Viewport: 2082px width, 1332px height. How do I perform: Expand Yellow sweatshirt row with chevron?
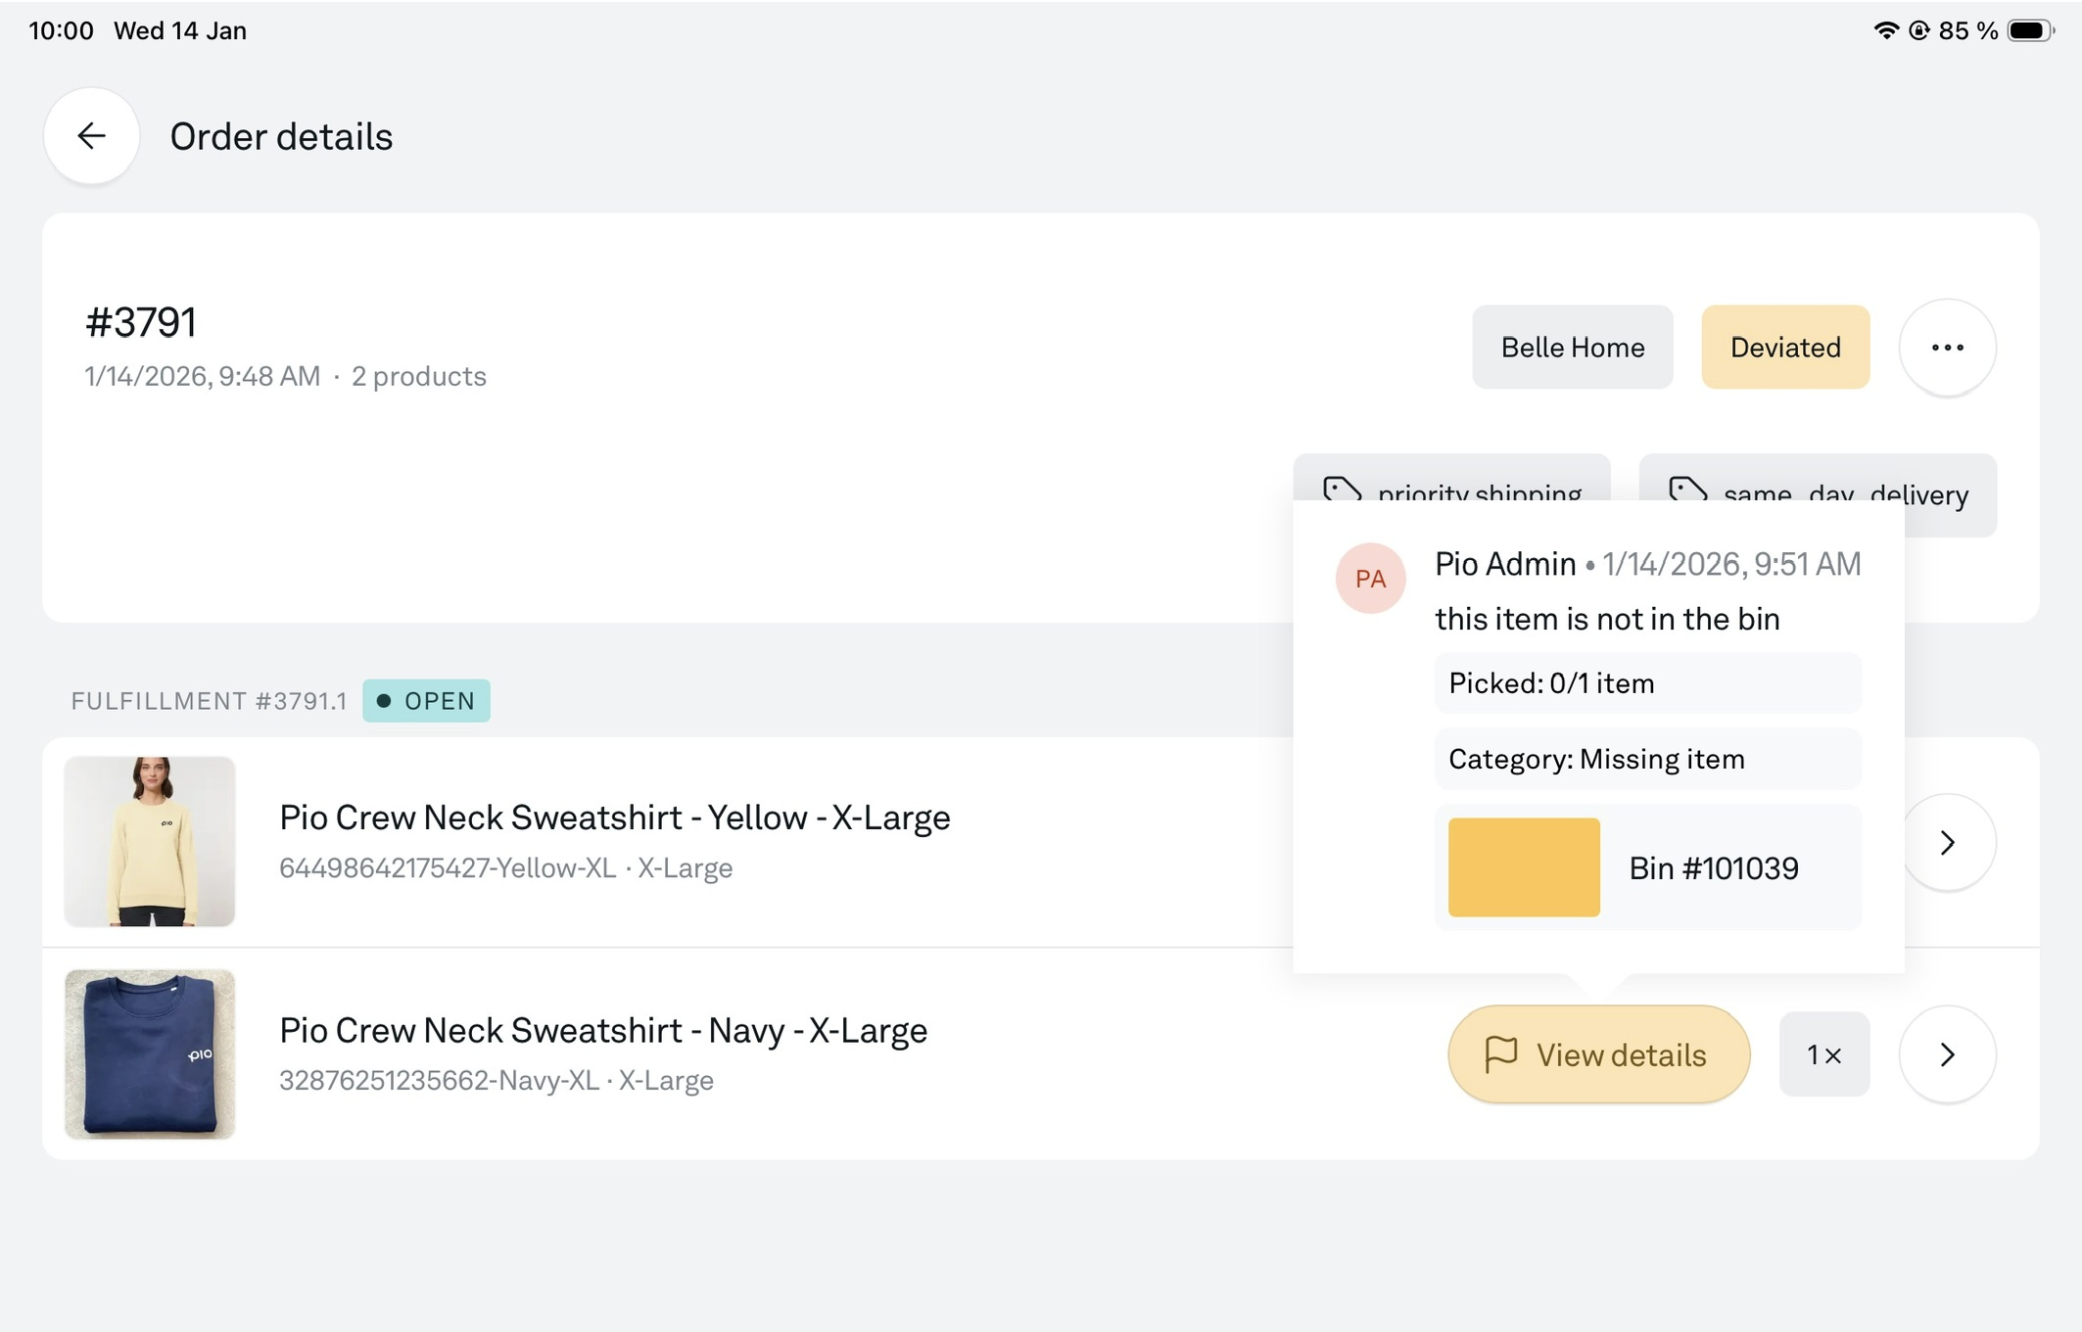click(1946, 842)
